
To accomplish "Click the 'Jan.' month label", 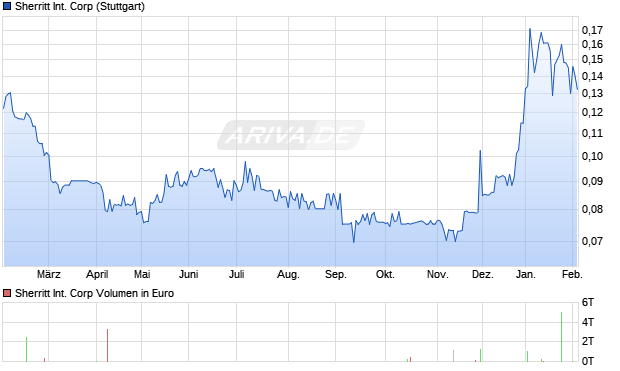I will click(x=525, y=274).
